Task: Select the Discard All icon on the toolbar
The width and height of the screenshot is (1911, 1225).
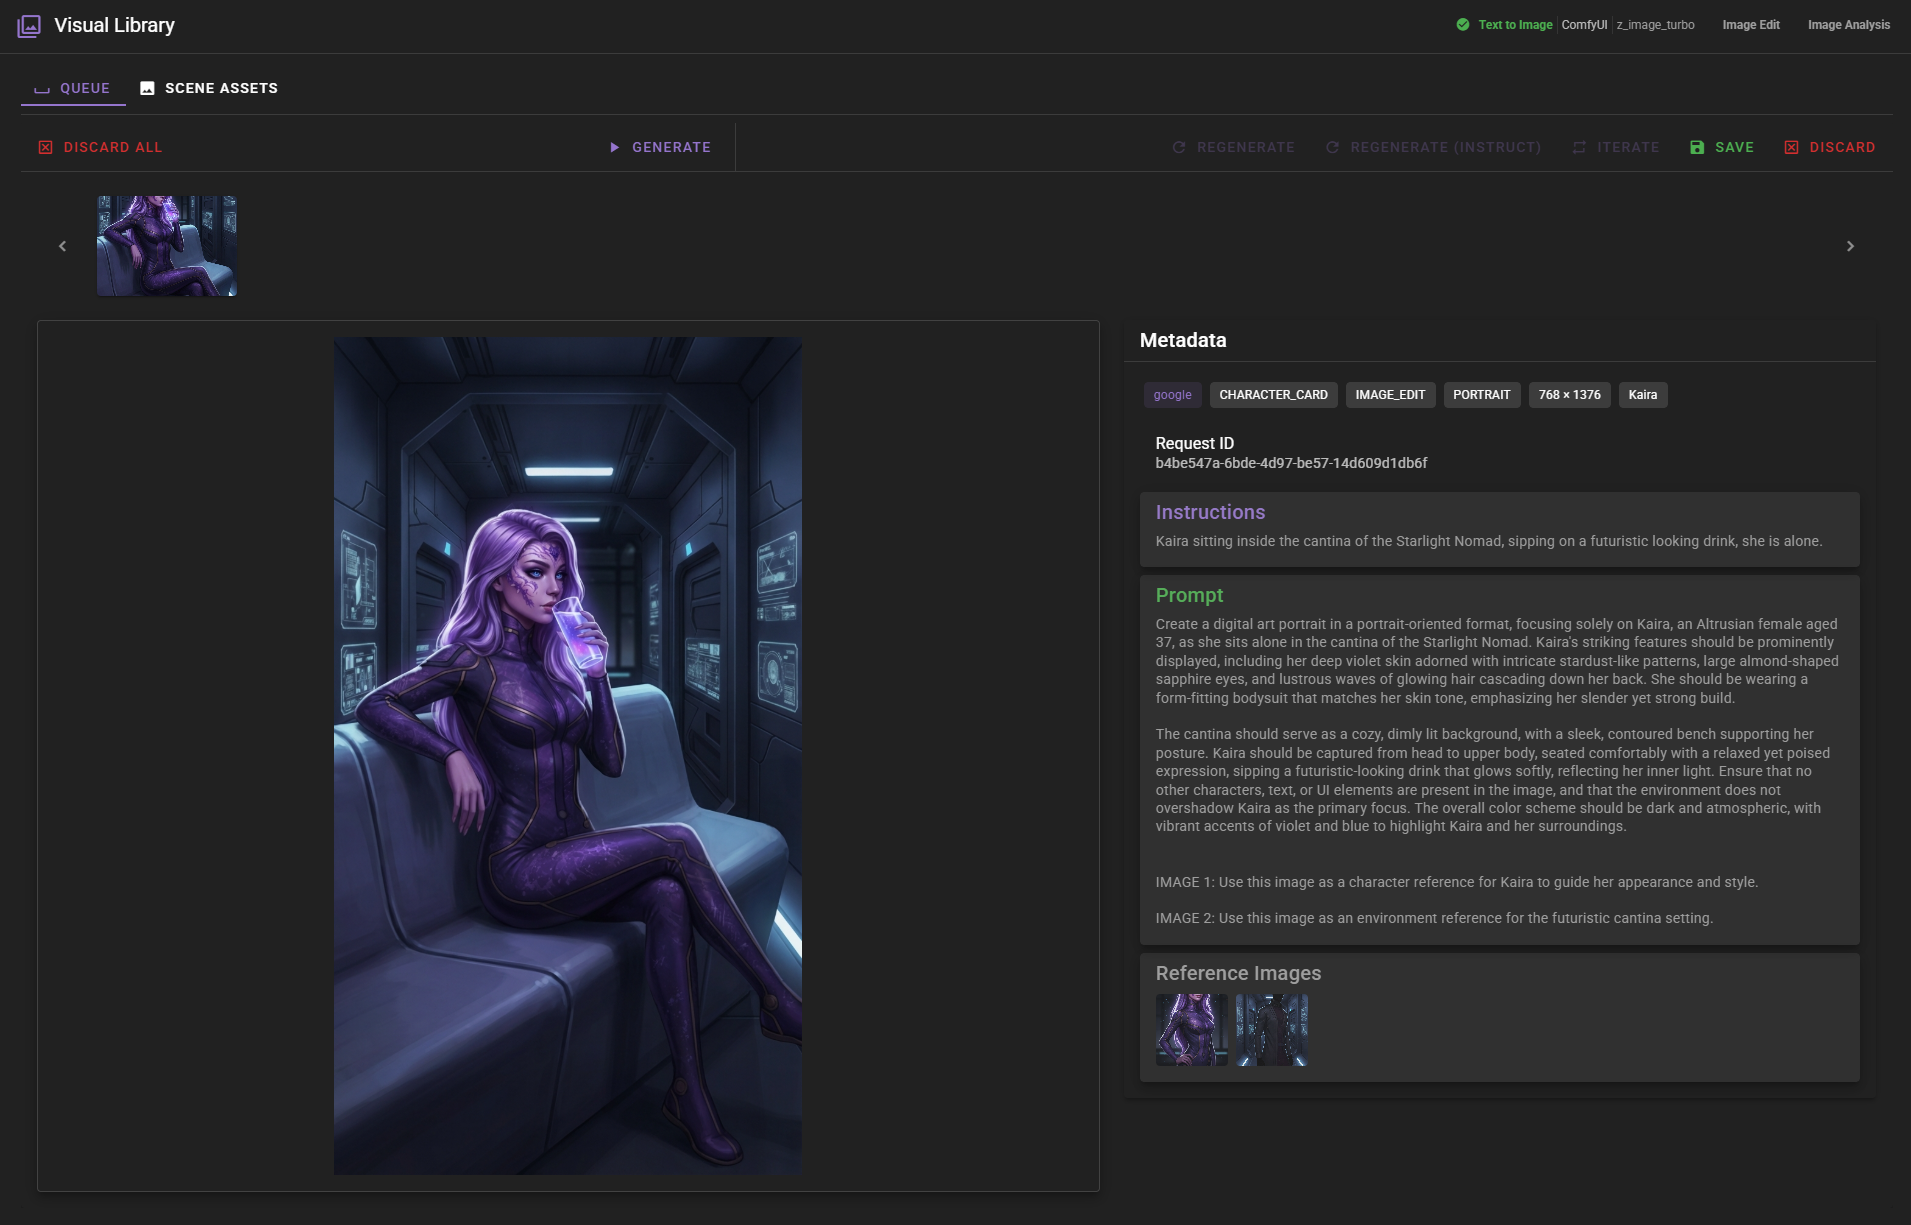Action: 45,147
